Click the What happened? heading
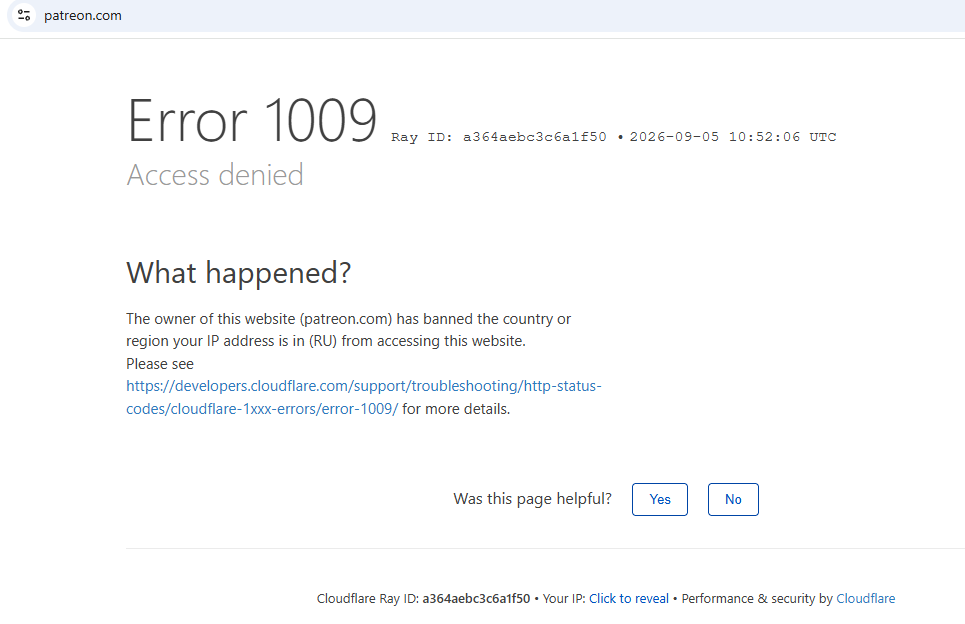 coord(238,273)
